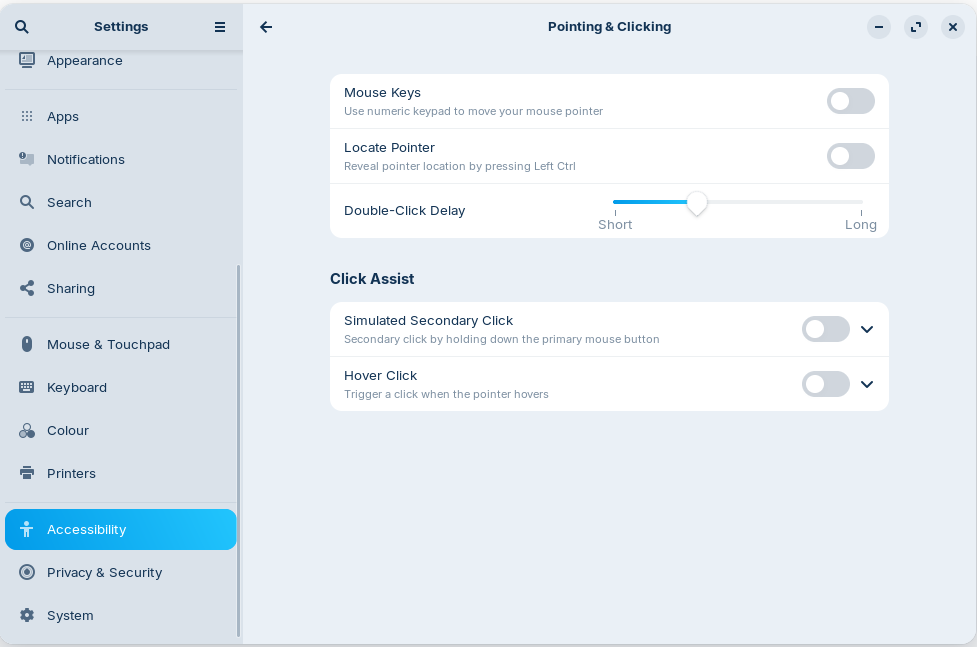Viewport: 977px width, 647px height.
Task: Click the Double-Click Delay slider handle
Action: [x=697, y=203]
